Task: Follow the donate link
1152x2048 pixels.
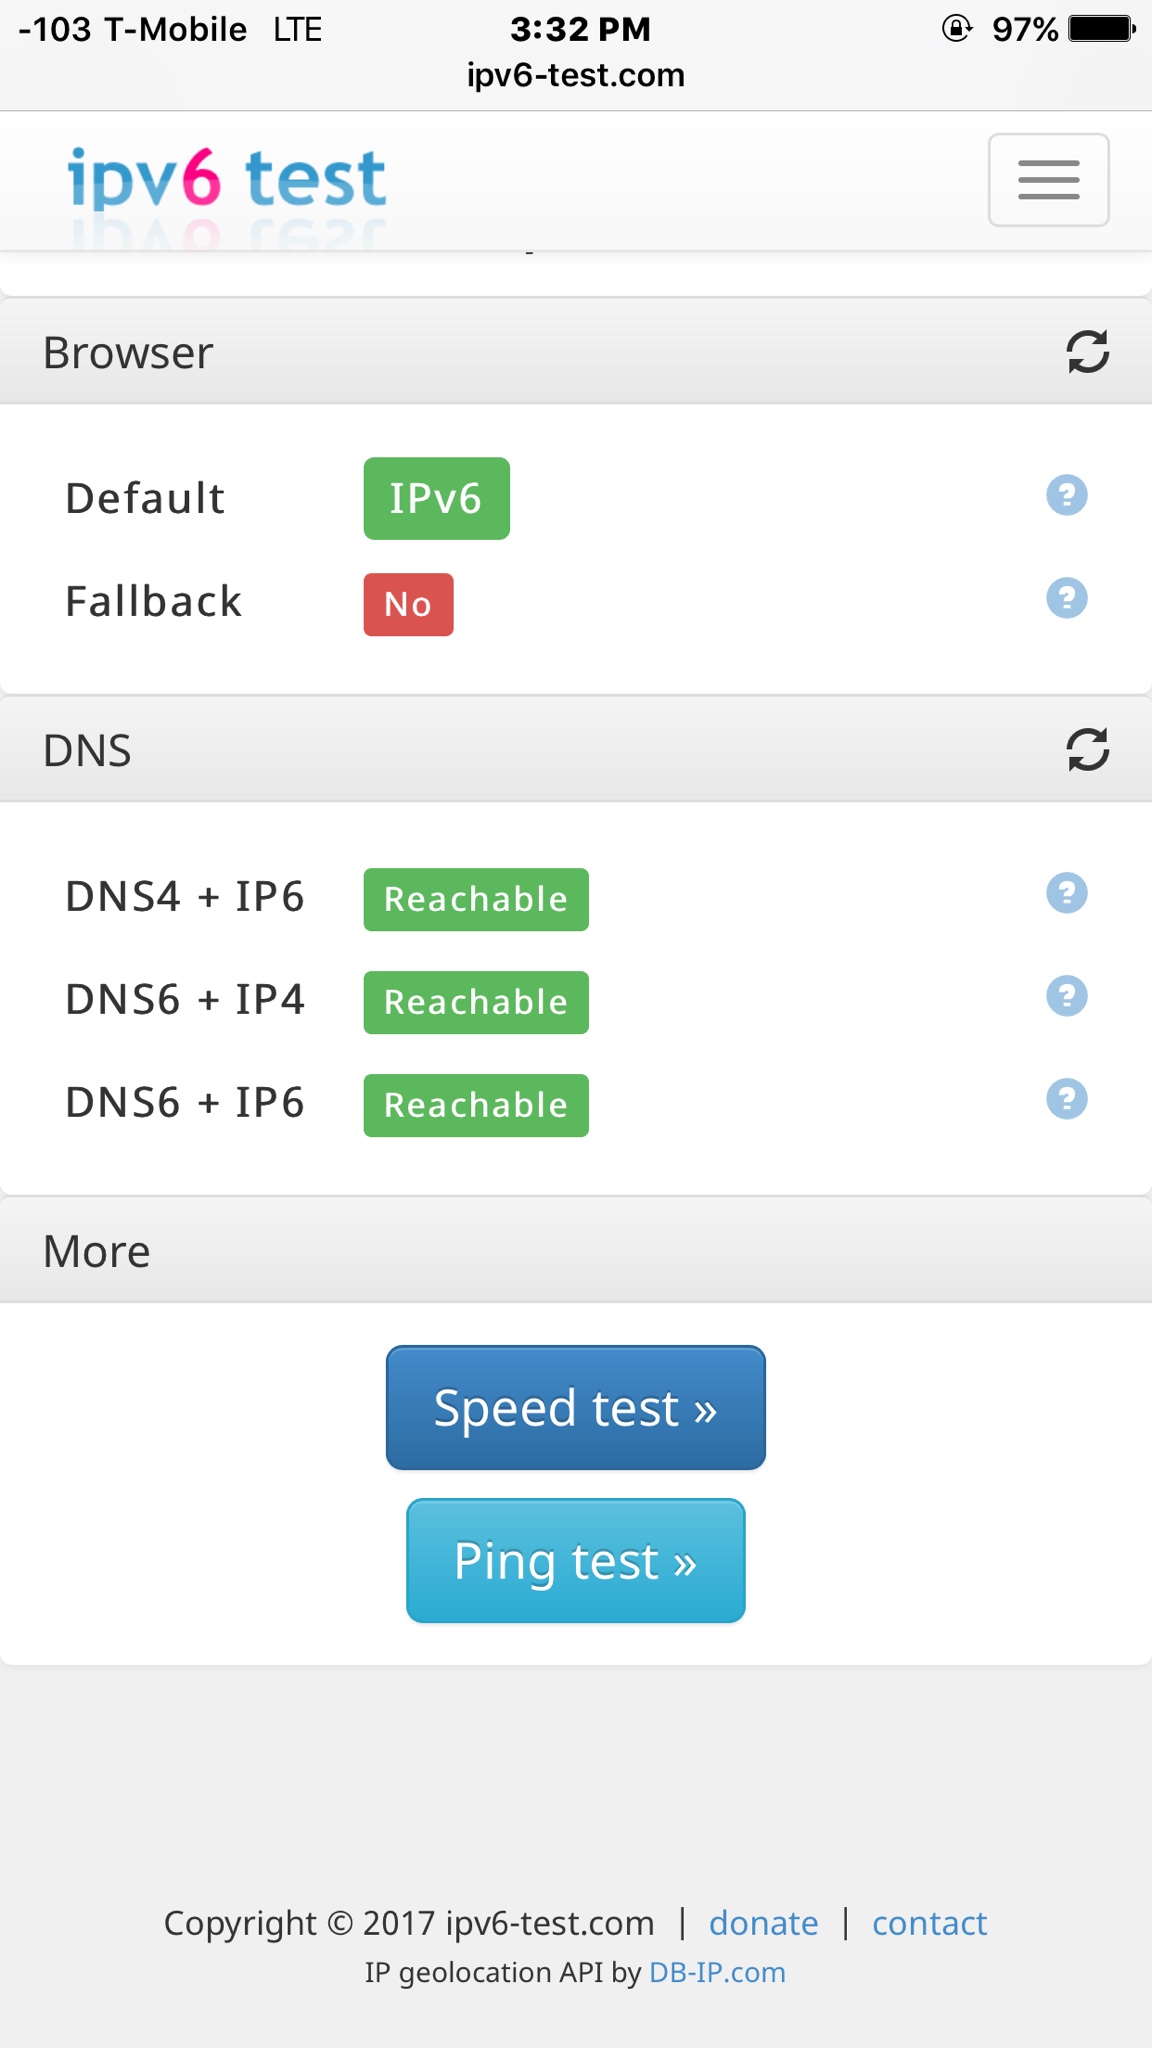Action: tap(763, 1923)
